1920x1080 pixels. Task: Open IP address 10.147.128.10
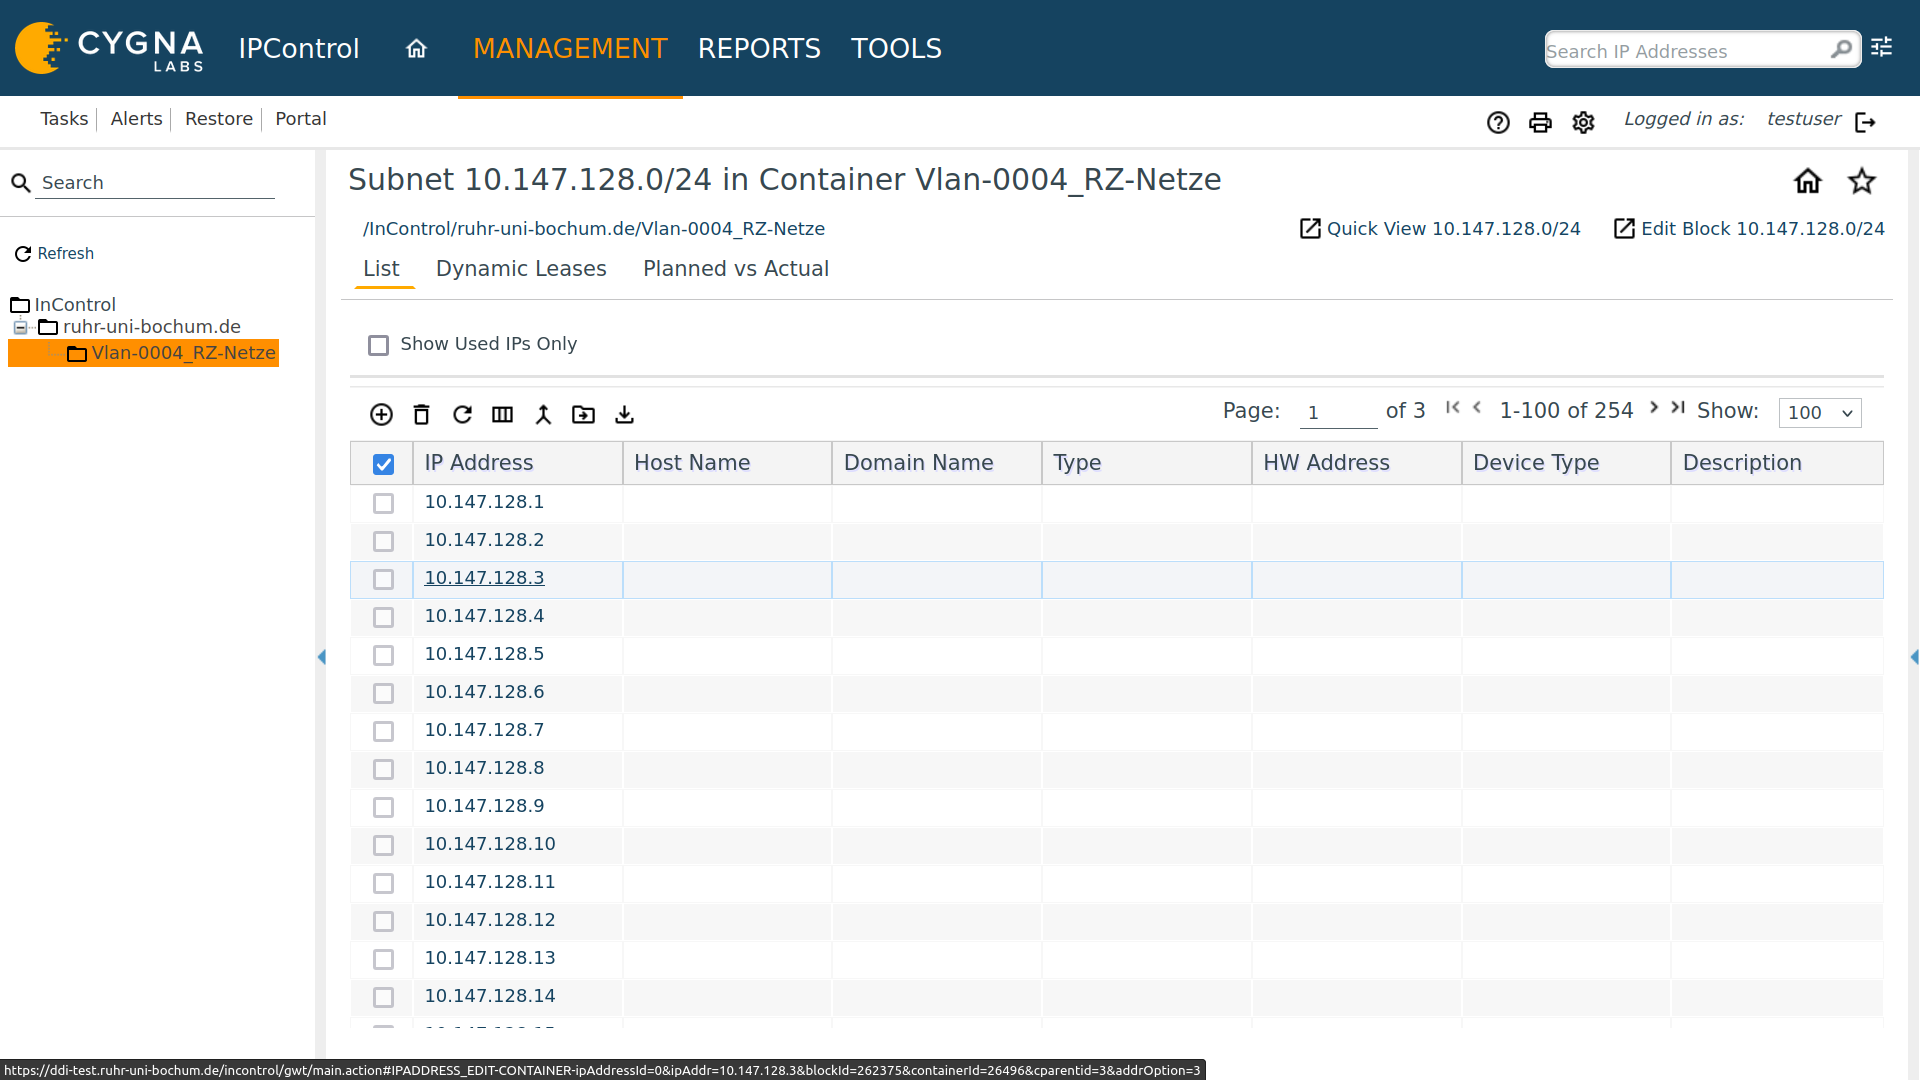490,844
